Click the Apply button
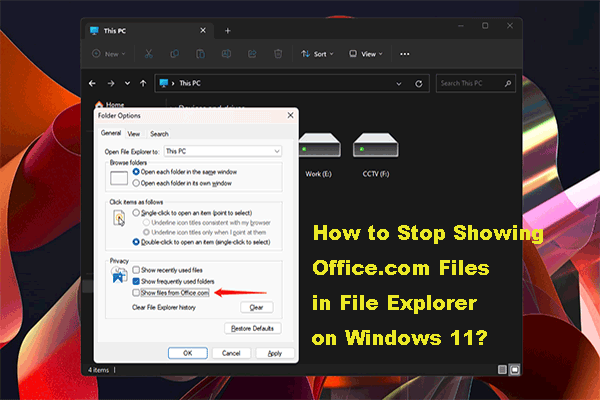Screen dimensions: 600x400 tap(275, 353)
